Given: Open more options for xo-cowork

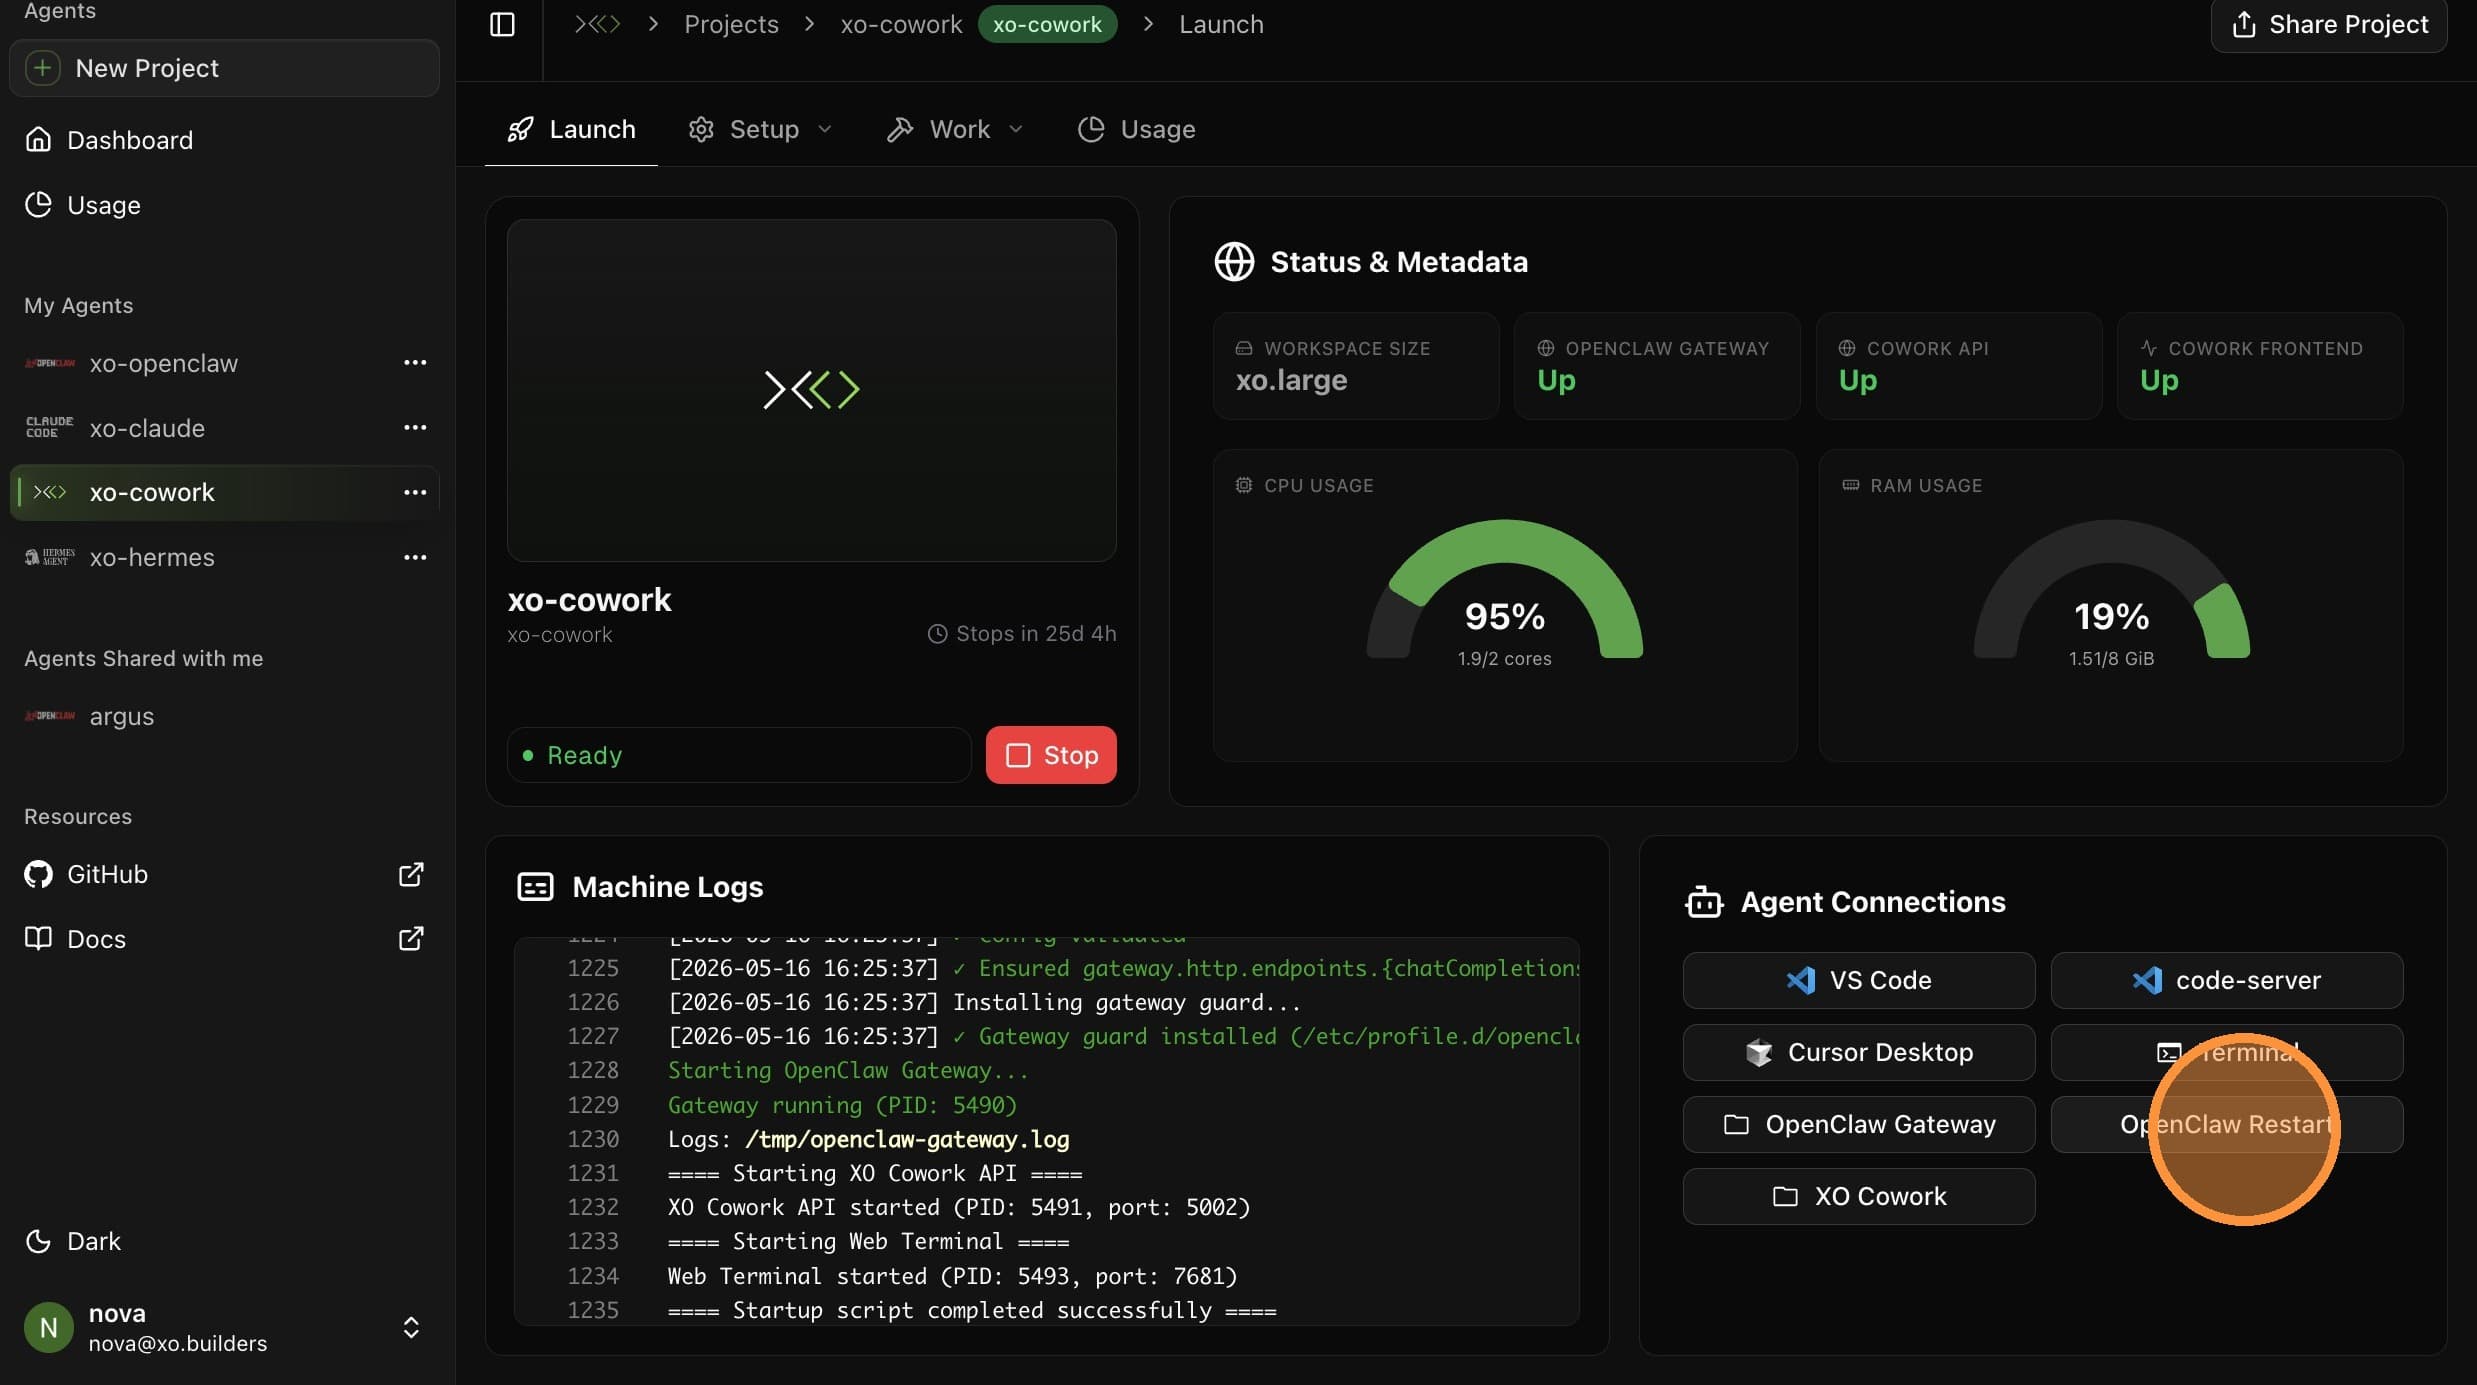Looking at the screenshot, I should click(415, 493).
